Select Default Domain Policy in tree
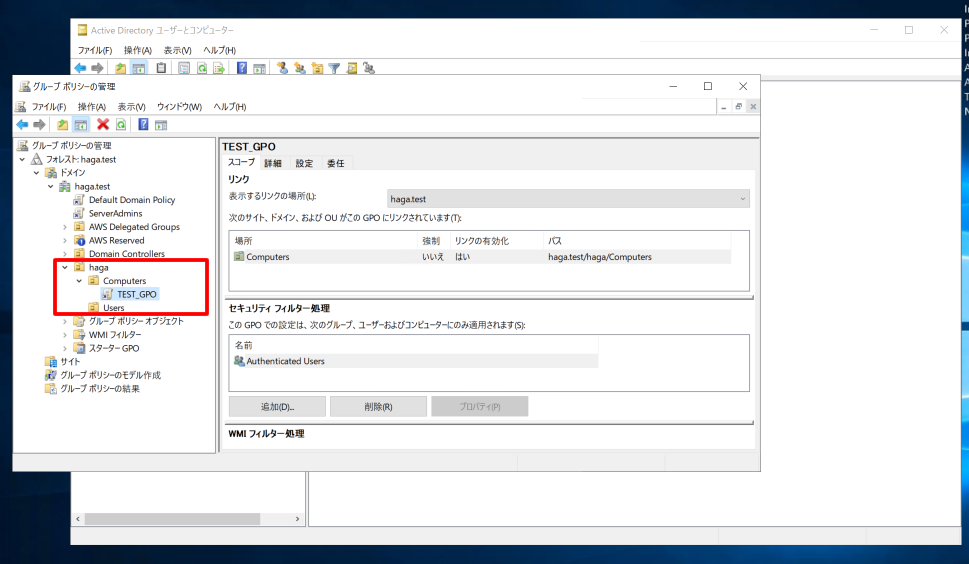This screenshot has height=564, width=969. (132, 200)
